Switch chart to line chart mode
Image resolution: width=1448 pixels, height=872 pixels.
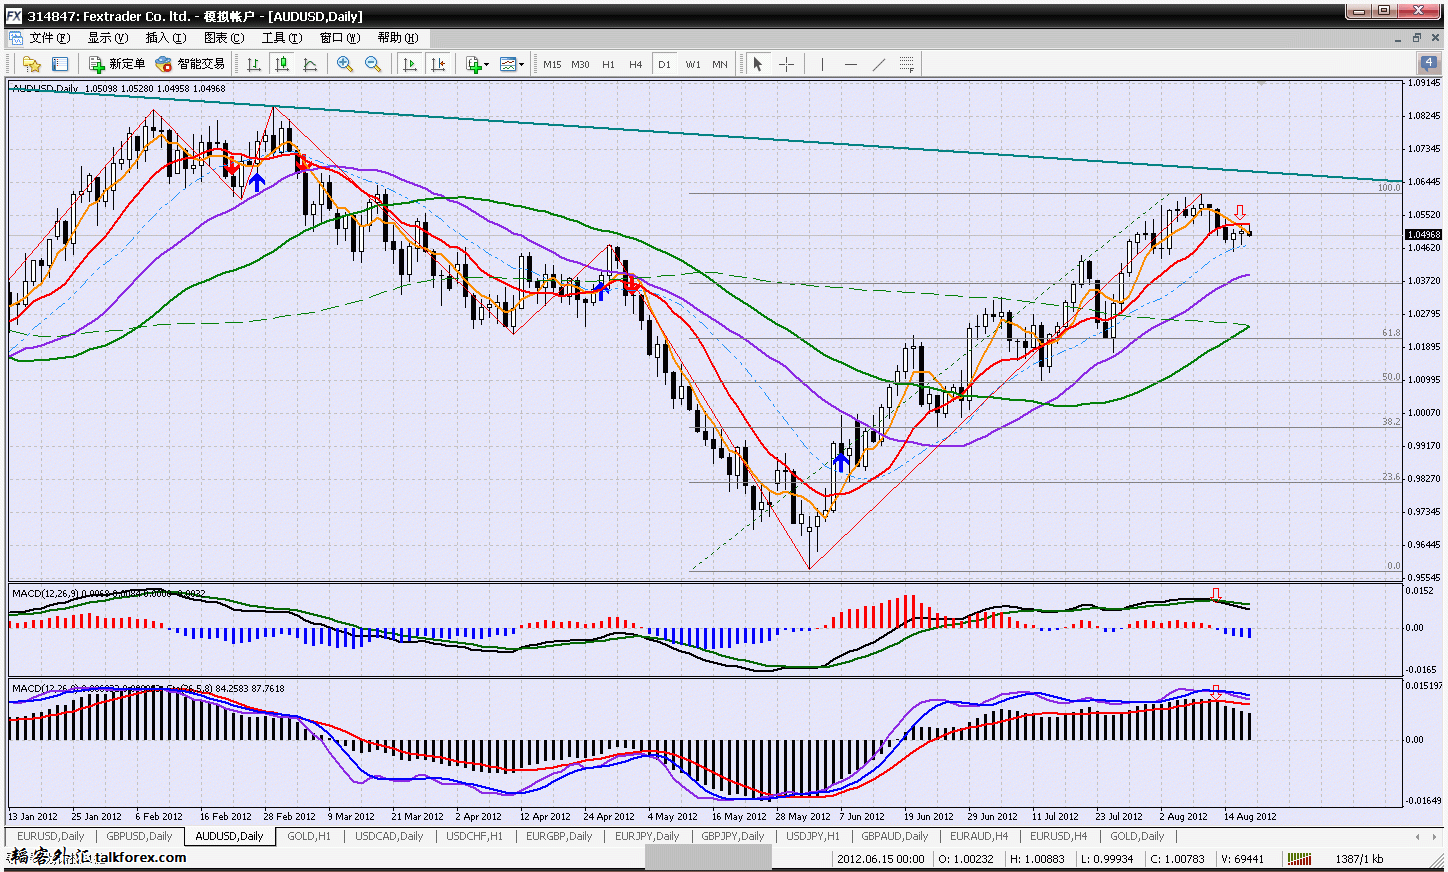310,64
